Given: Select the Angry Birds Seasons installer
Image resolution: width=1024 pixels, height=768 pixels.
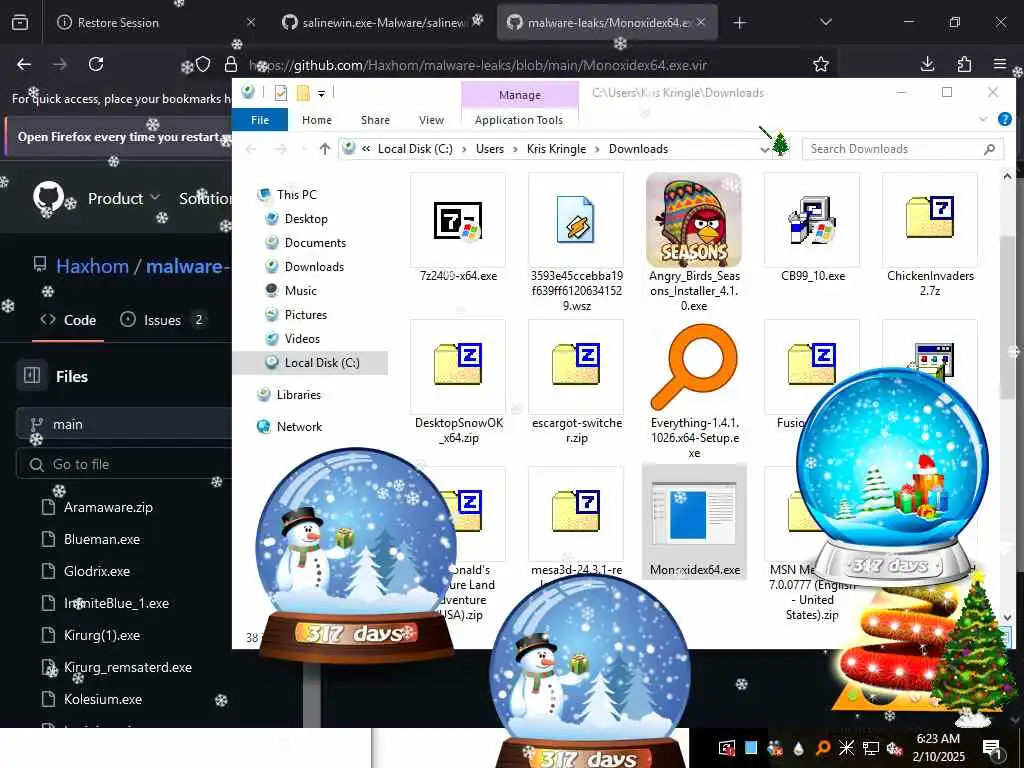Looking at the screenshot, I should tap(694, 243).
